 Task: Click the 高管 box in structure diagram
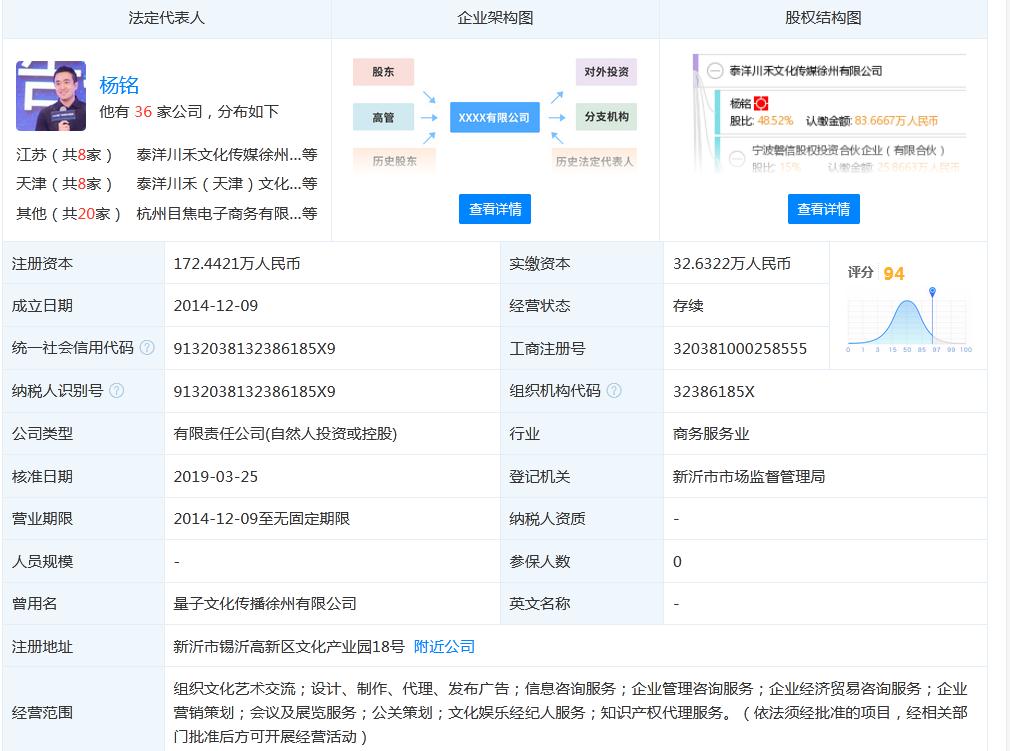coord(383,117)
